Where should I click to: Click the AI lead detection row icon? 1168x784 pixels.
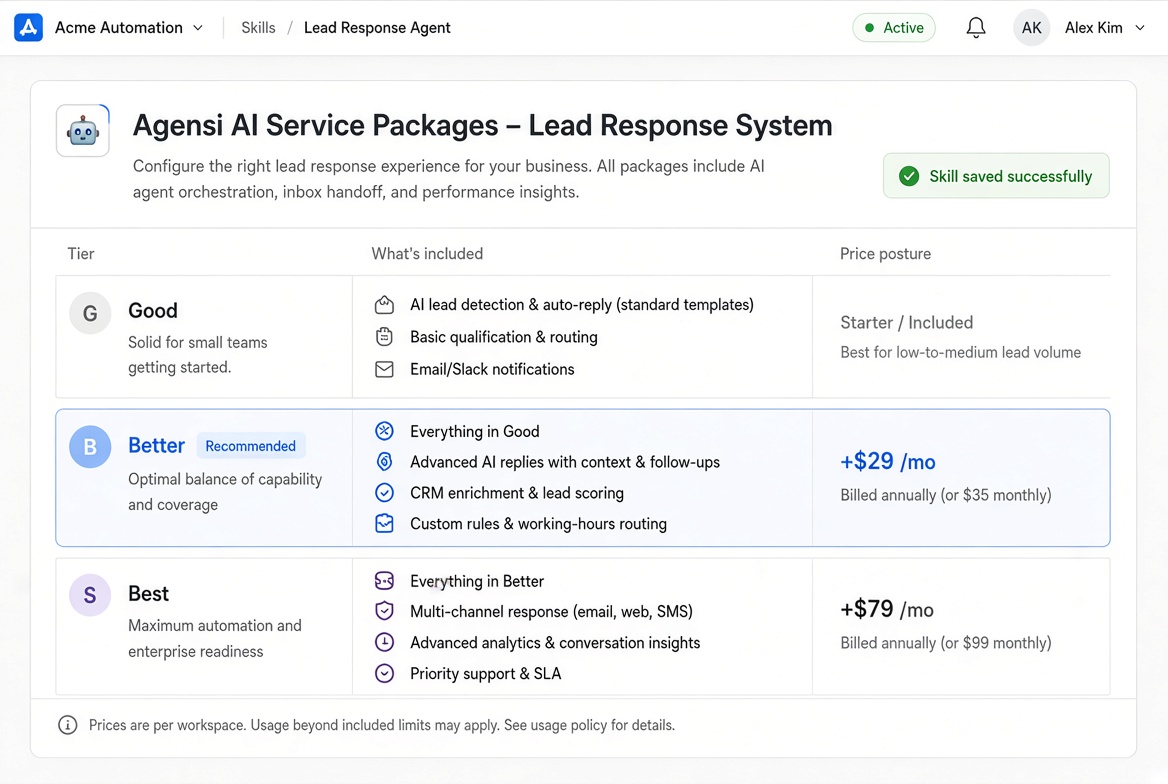click(384, 305)
